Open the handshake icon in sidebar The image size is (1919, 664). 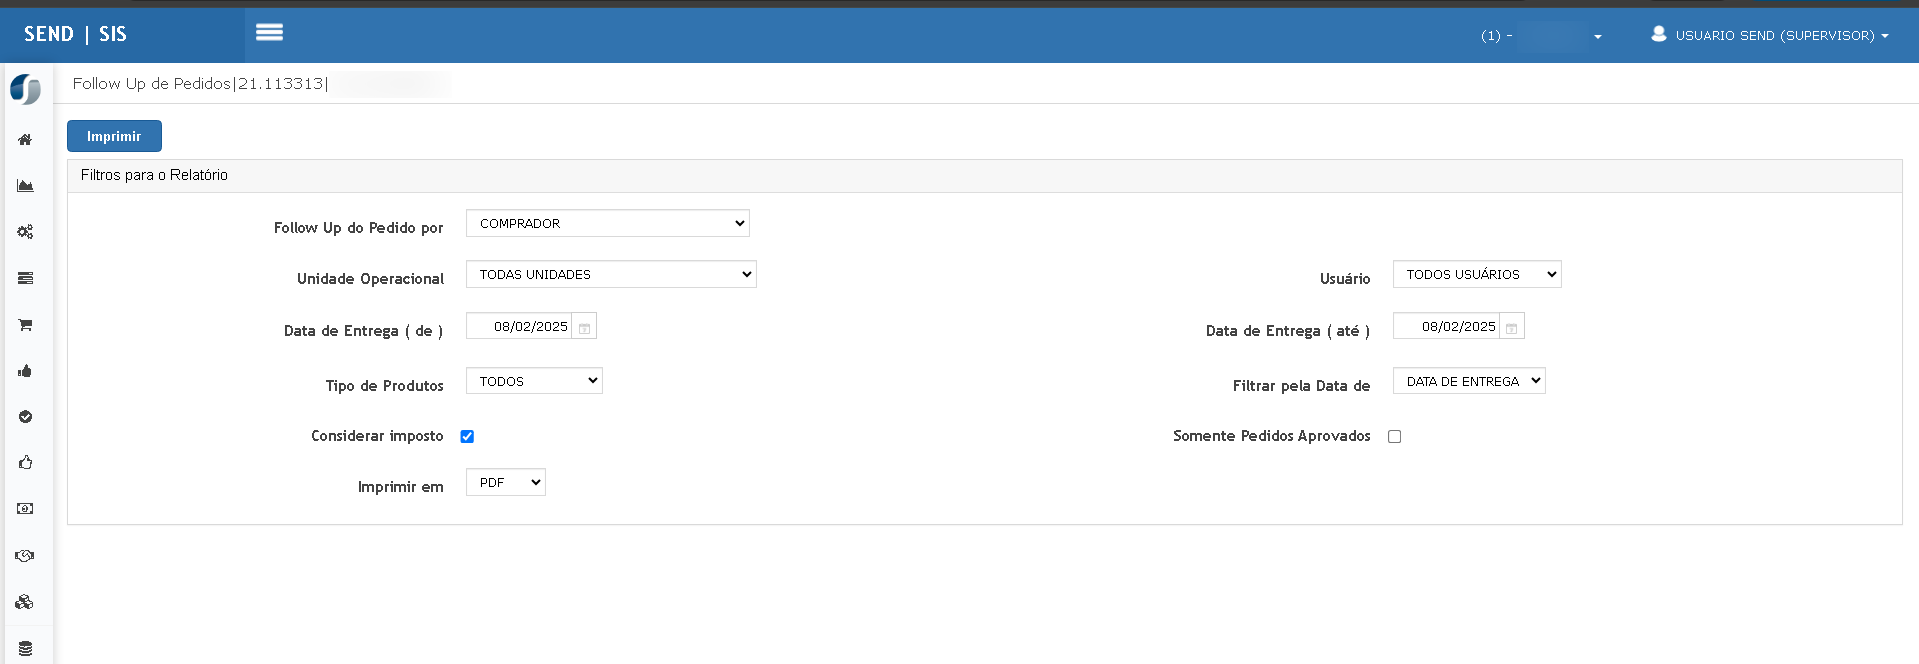coord(25,556)
